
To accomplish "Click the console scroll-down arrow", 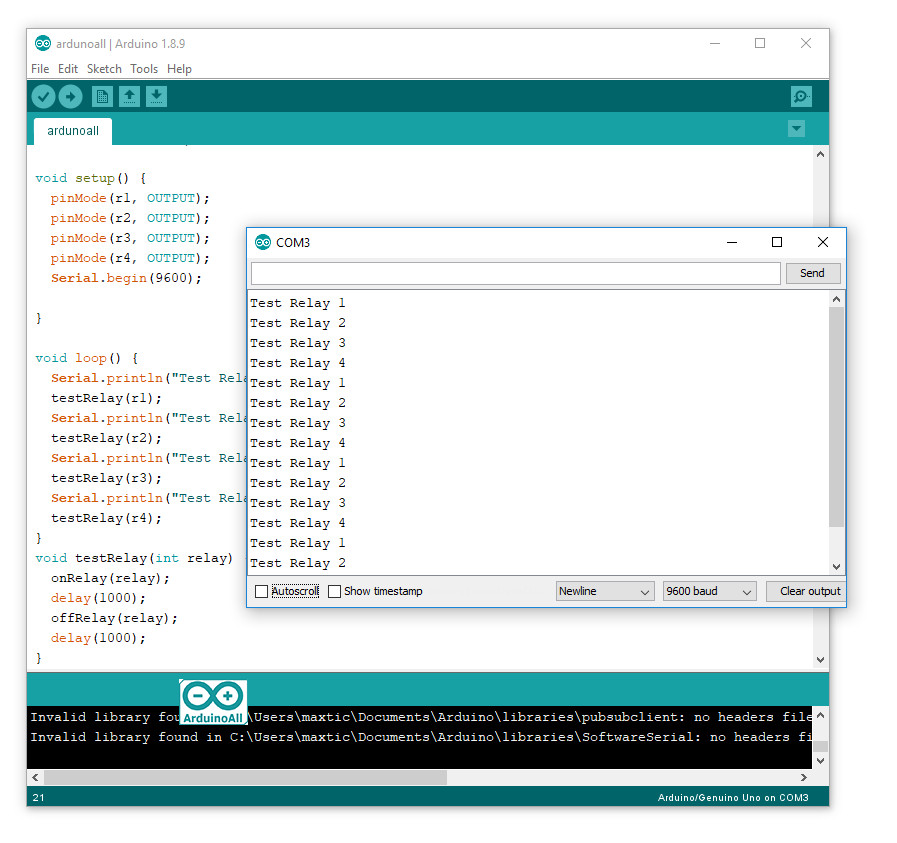I will 820,761.
